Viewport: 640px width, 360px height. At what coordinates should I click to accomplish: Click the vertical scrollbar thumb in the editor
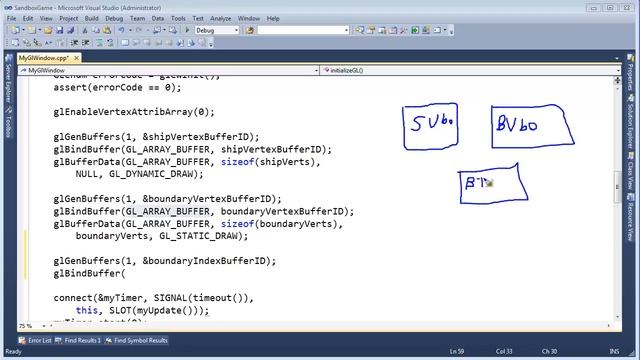pyautogui.click(x=618, y=187)
